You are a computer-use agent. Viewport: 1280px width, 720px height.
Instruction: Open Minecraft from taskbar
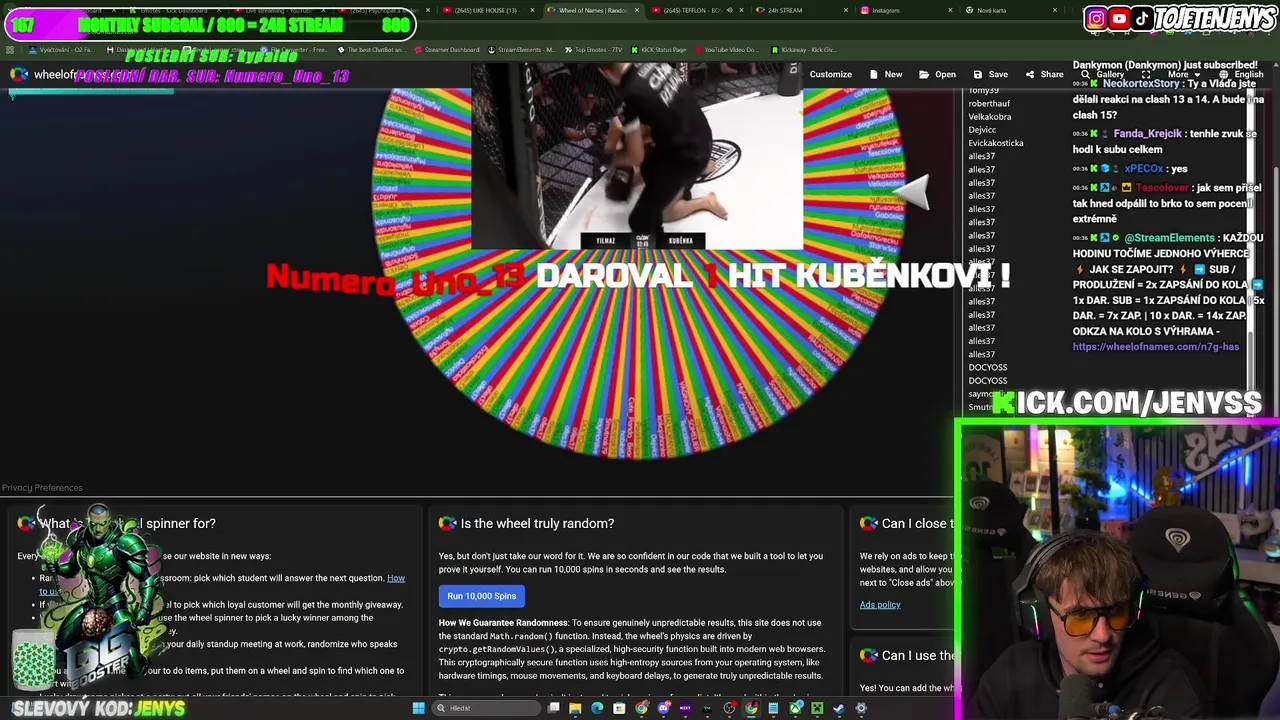[x=817, y=708]
